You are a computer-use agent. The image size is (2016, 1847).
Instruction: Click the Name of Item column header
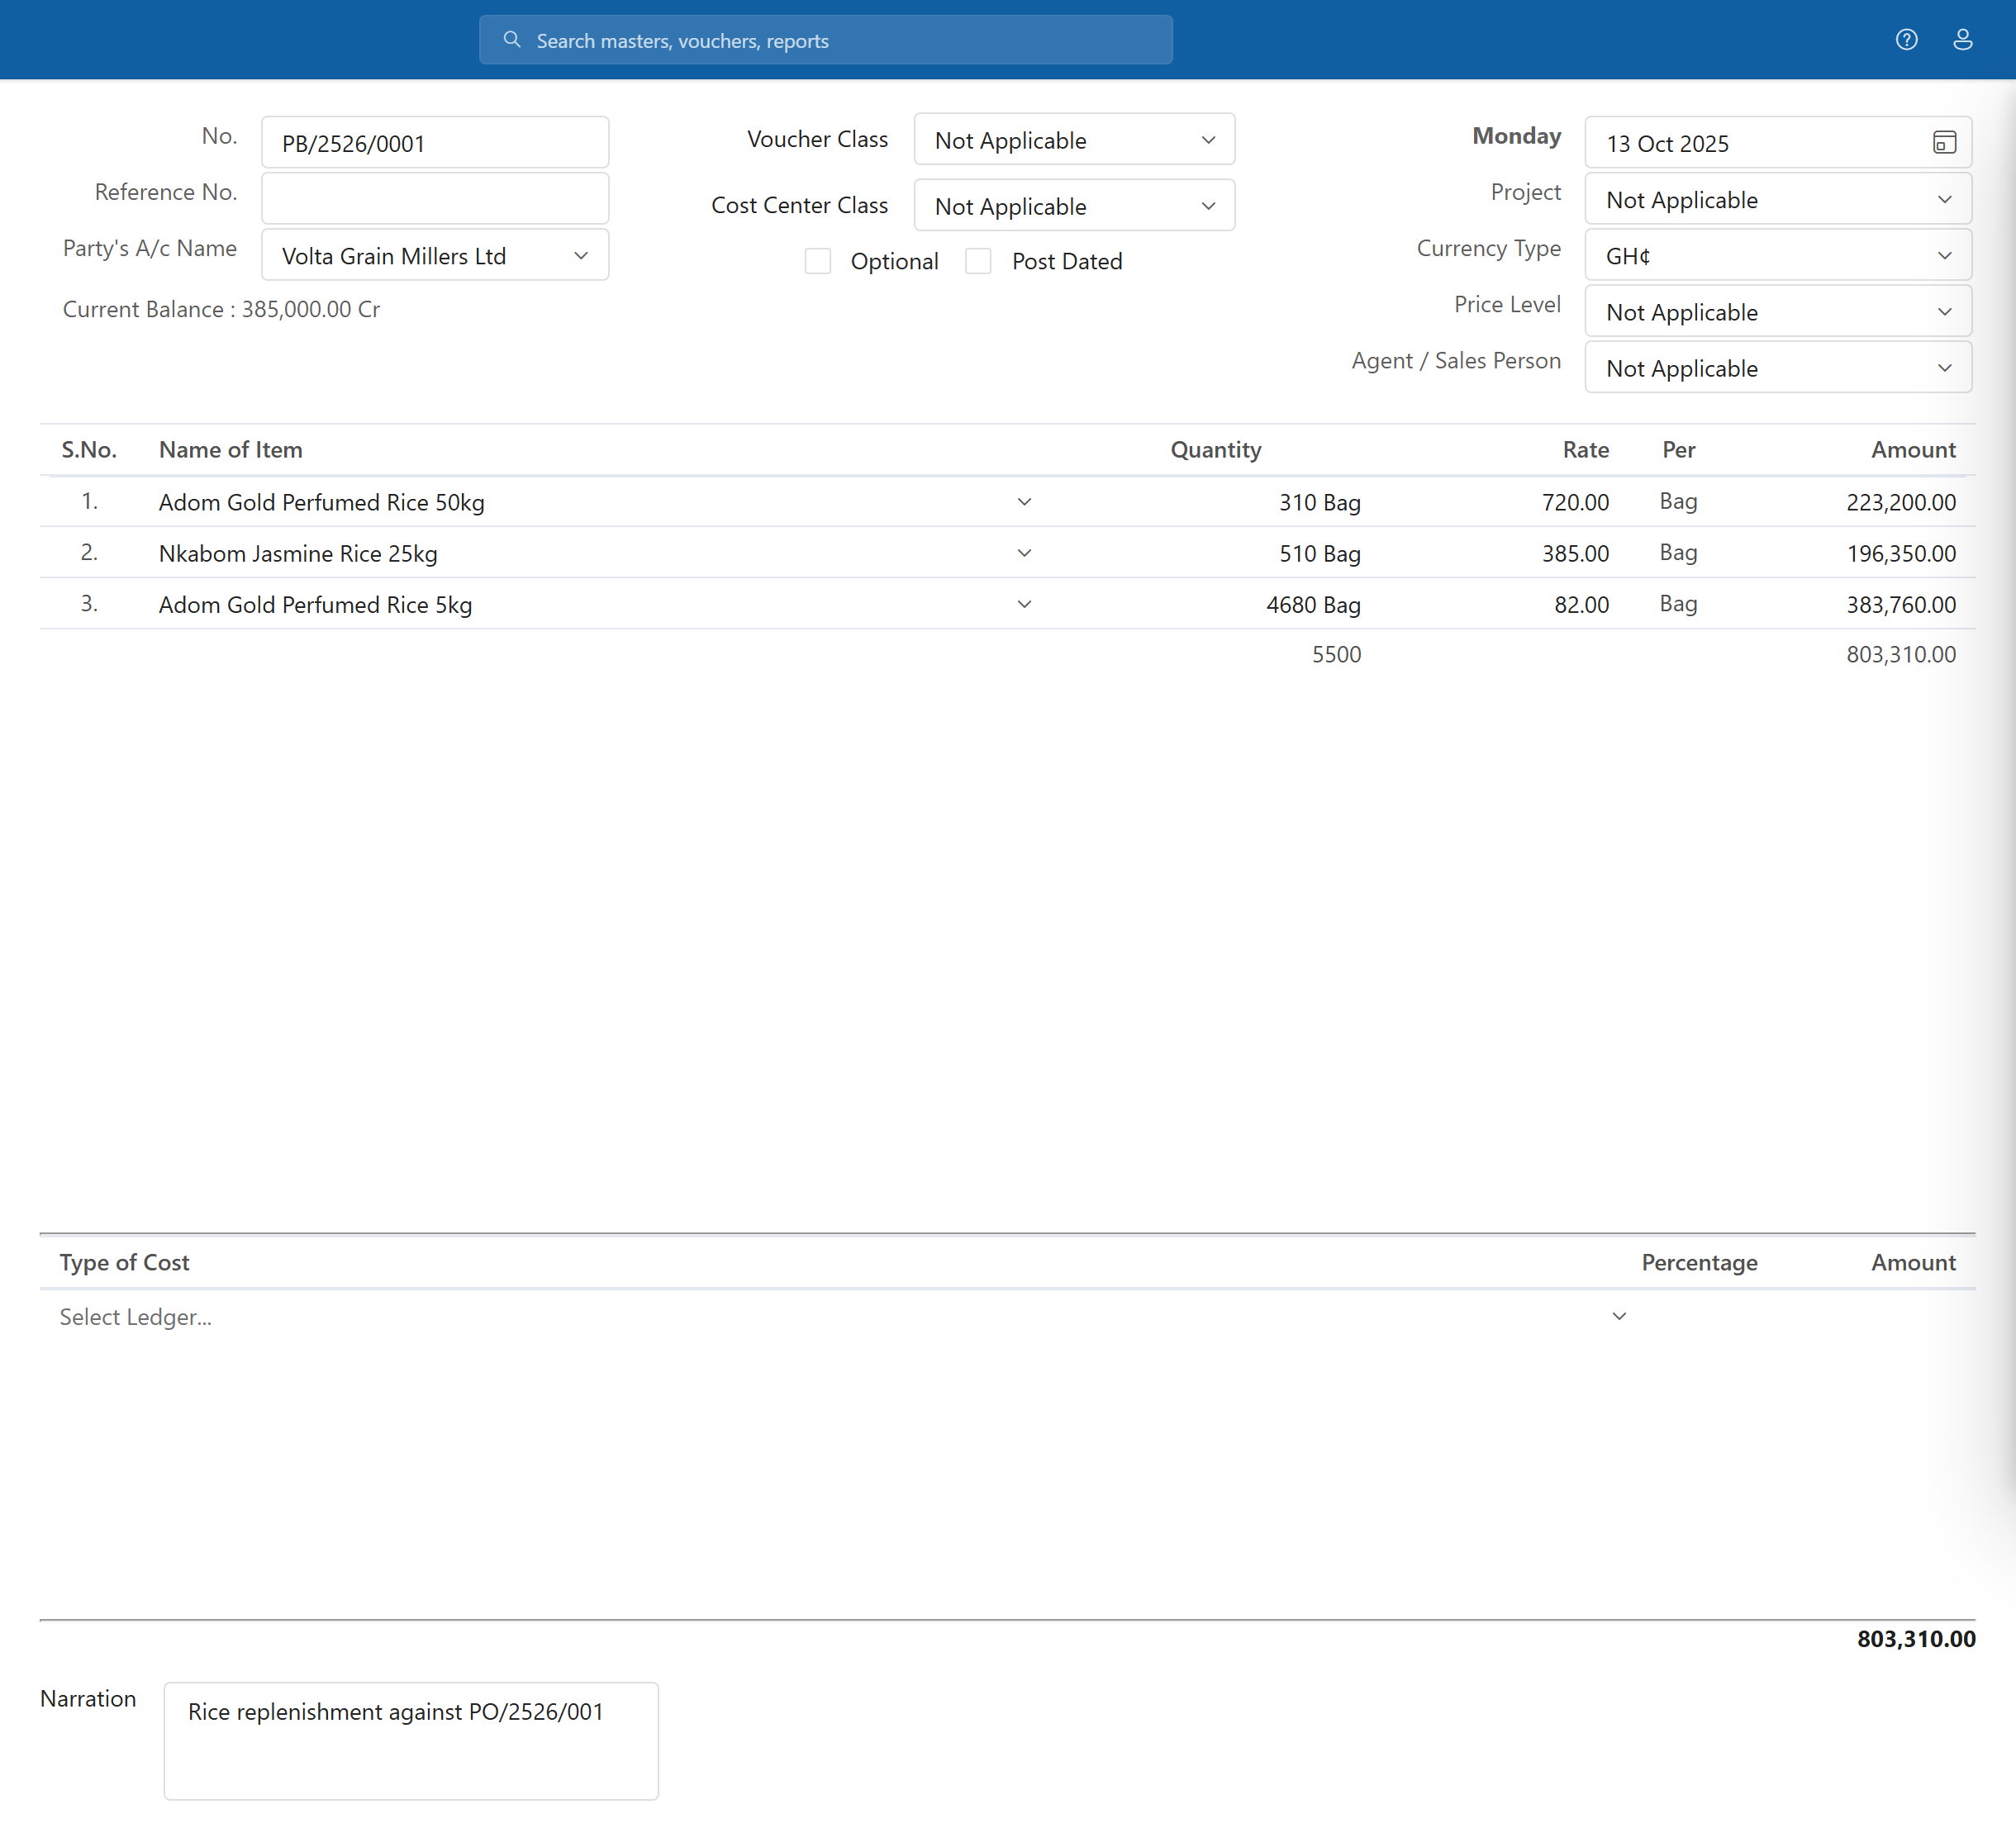click(x=231, y=450)
